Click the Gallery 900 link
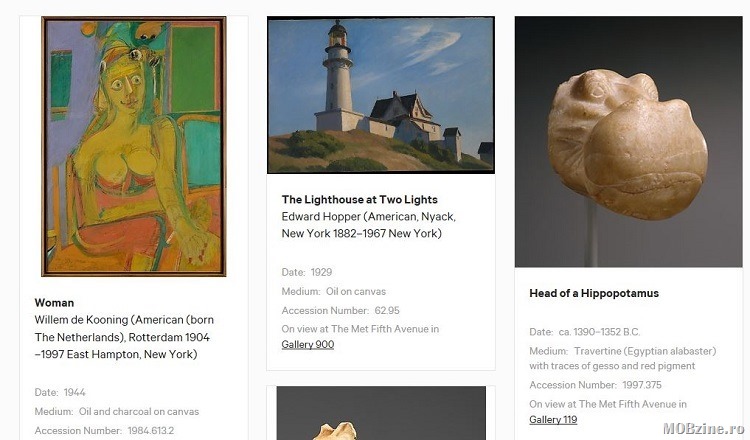This screenshot has width=750, height=440. (x=308, y=344)
